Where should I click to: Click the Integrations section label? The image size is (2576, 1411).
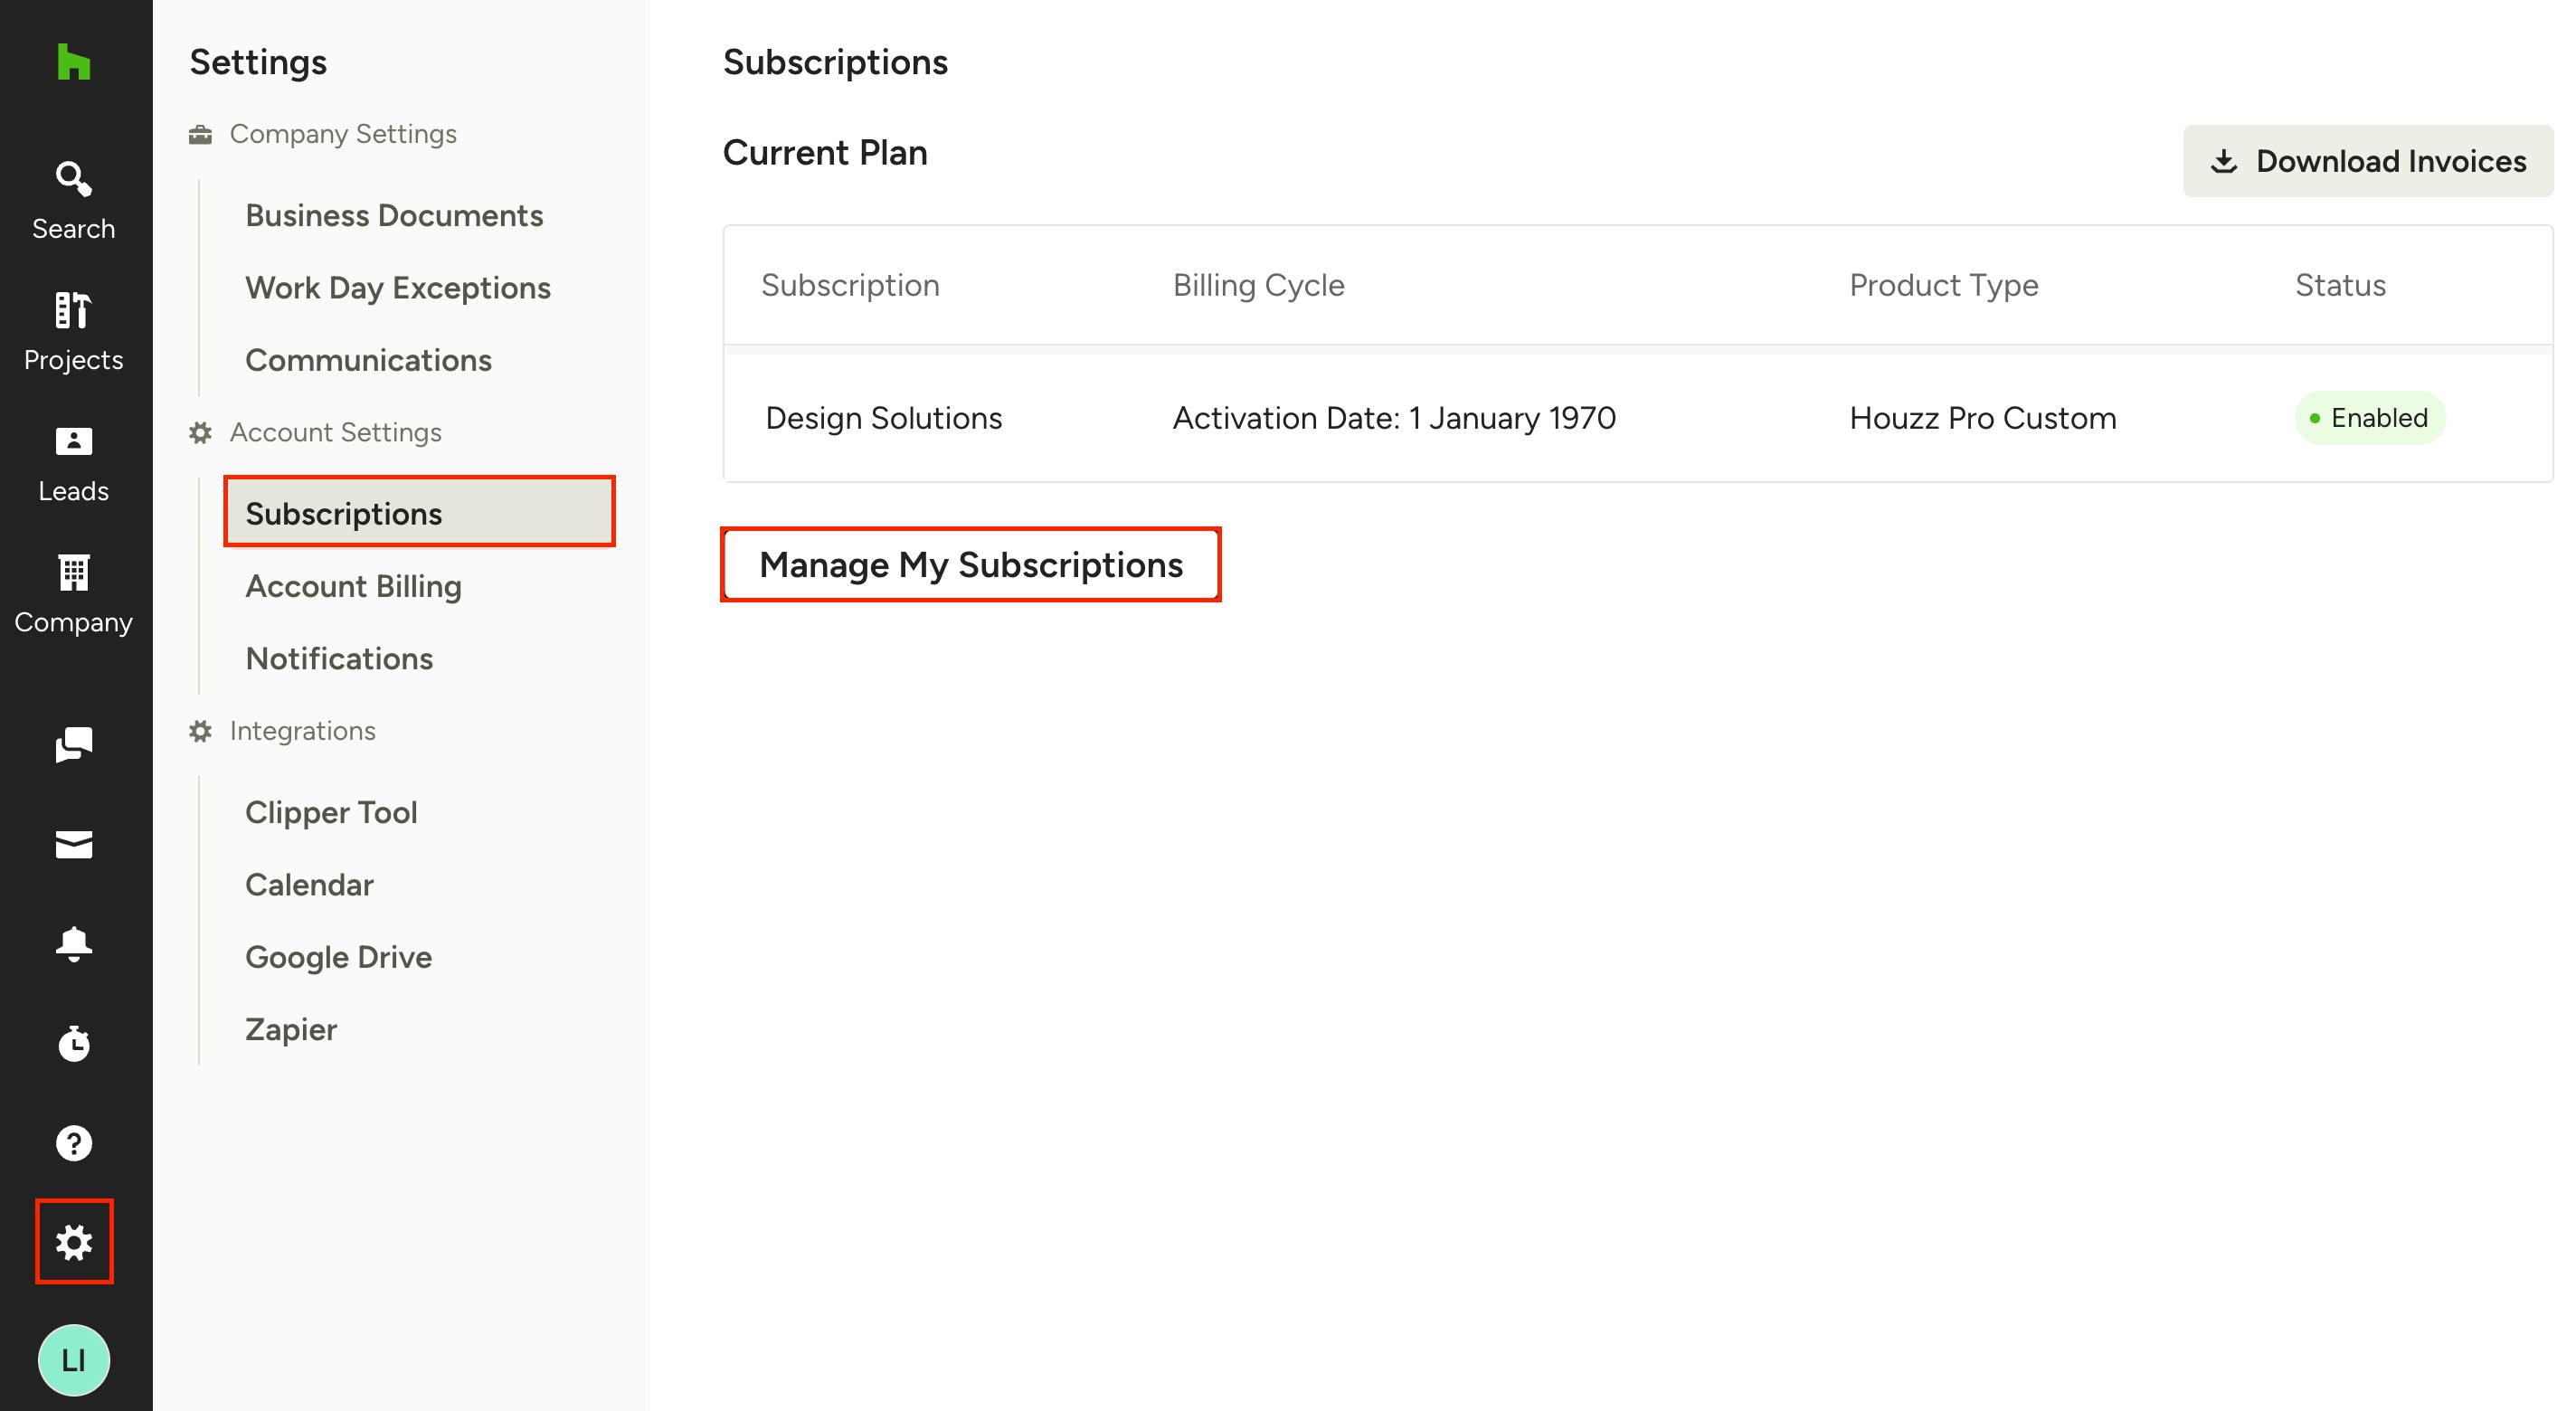[302, 731]
